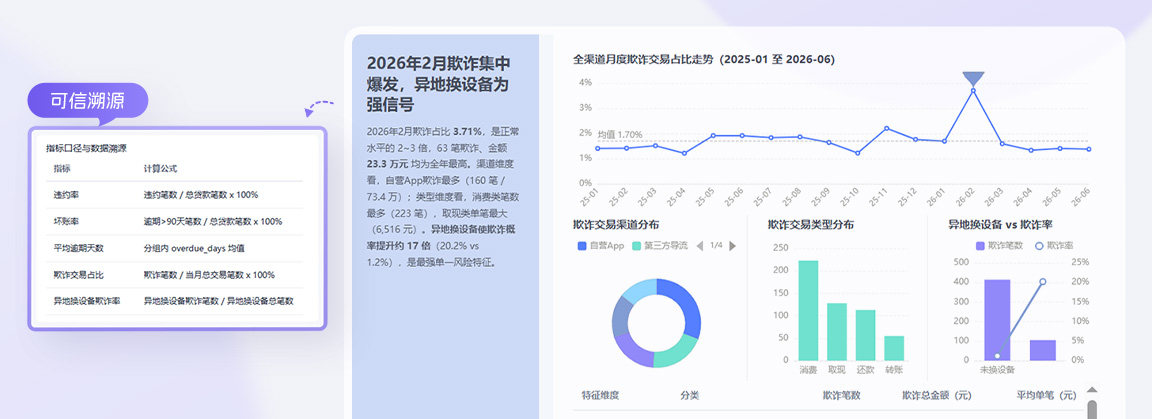Click the headline 2026年2月欺诈集中爆发

click(x=438, y=84)
